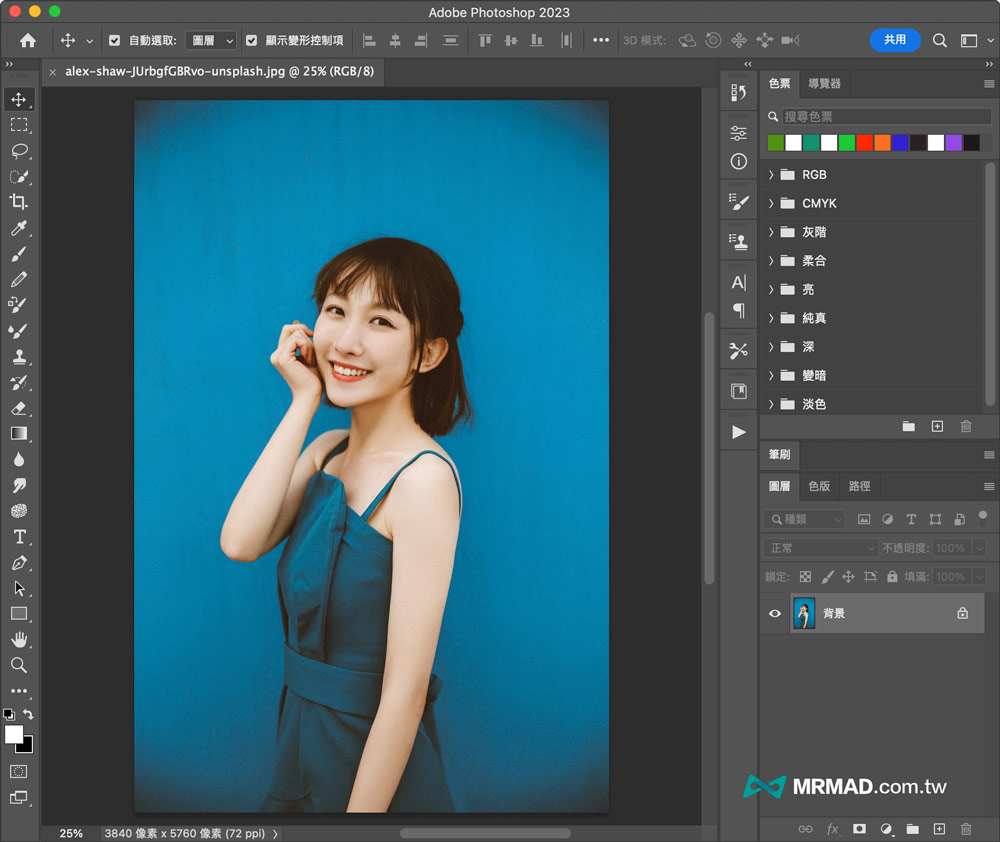Open 種類 layer filter dropdown

pyautogui.click(x=804, y=519)
